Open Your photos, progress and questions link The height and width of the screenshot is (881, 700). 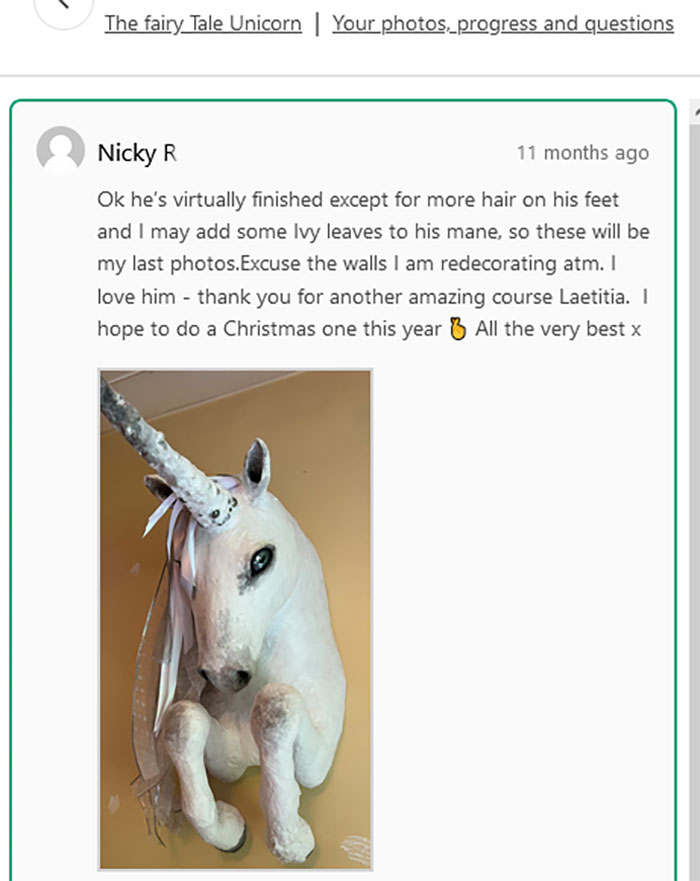503,24
